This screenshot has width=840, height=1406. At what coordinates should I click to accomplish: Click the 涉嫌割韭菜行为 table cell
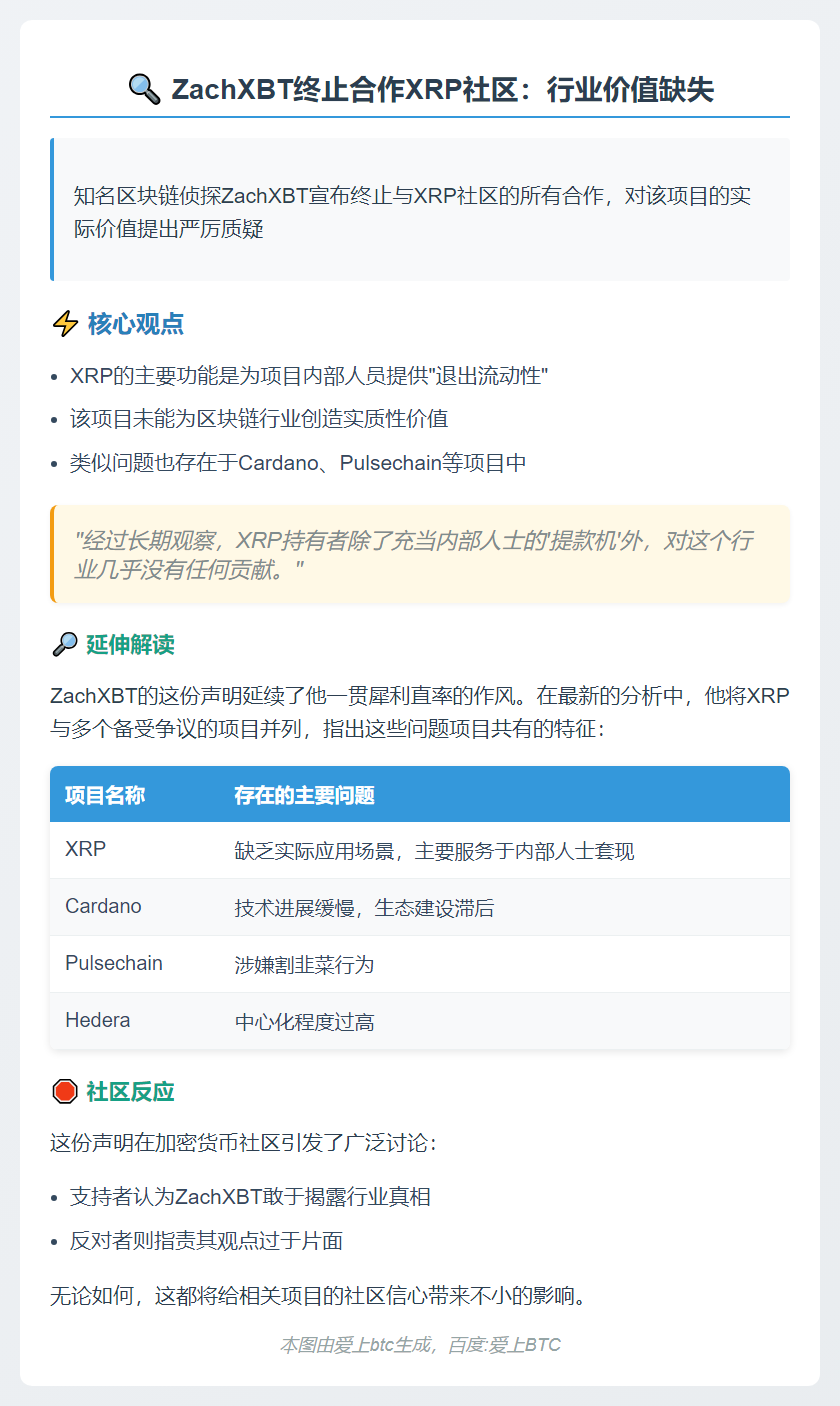pyautogui.click(x=290, y=965)
